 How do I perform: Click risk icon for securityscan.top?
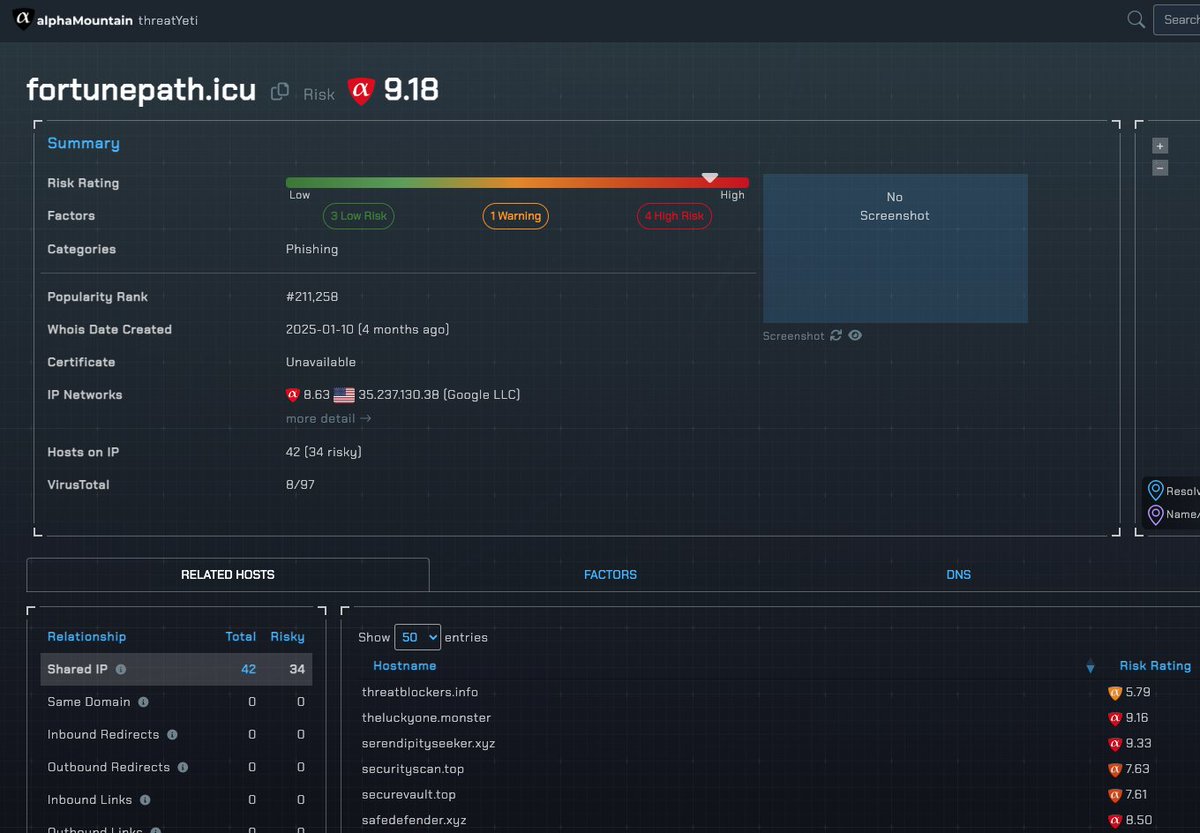[1115, 769]
